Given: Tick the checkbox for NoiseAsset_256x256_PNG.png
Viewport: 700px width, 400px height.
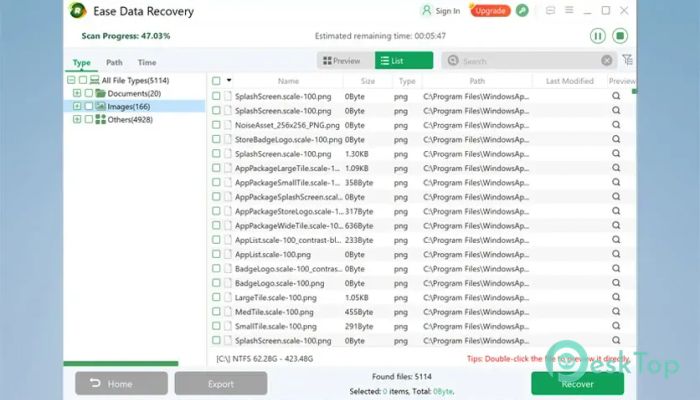Looking at the screenshot, I should [217, 125].
